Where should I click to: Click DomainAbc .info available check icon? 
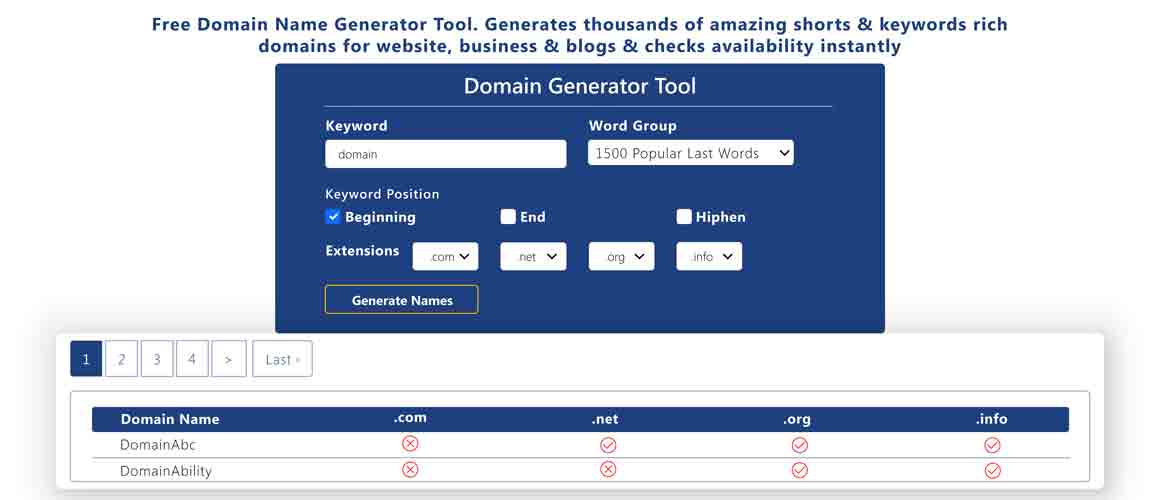pos(992,445)
